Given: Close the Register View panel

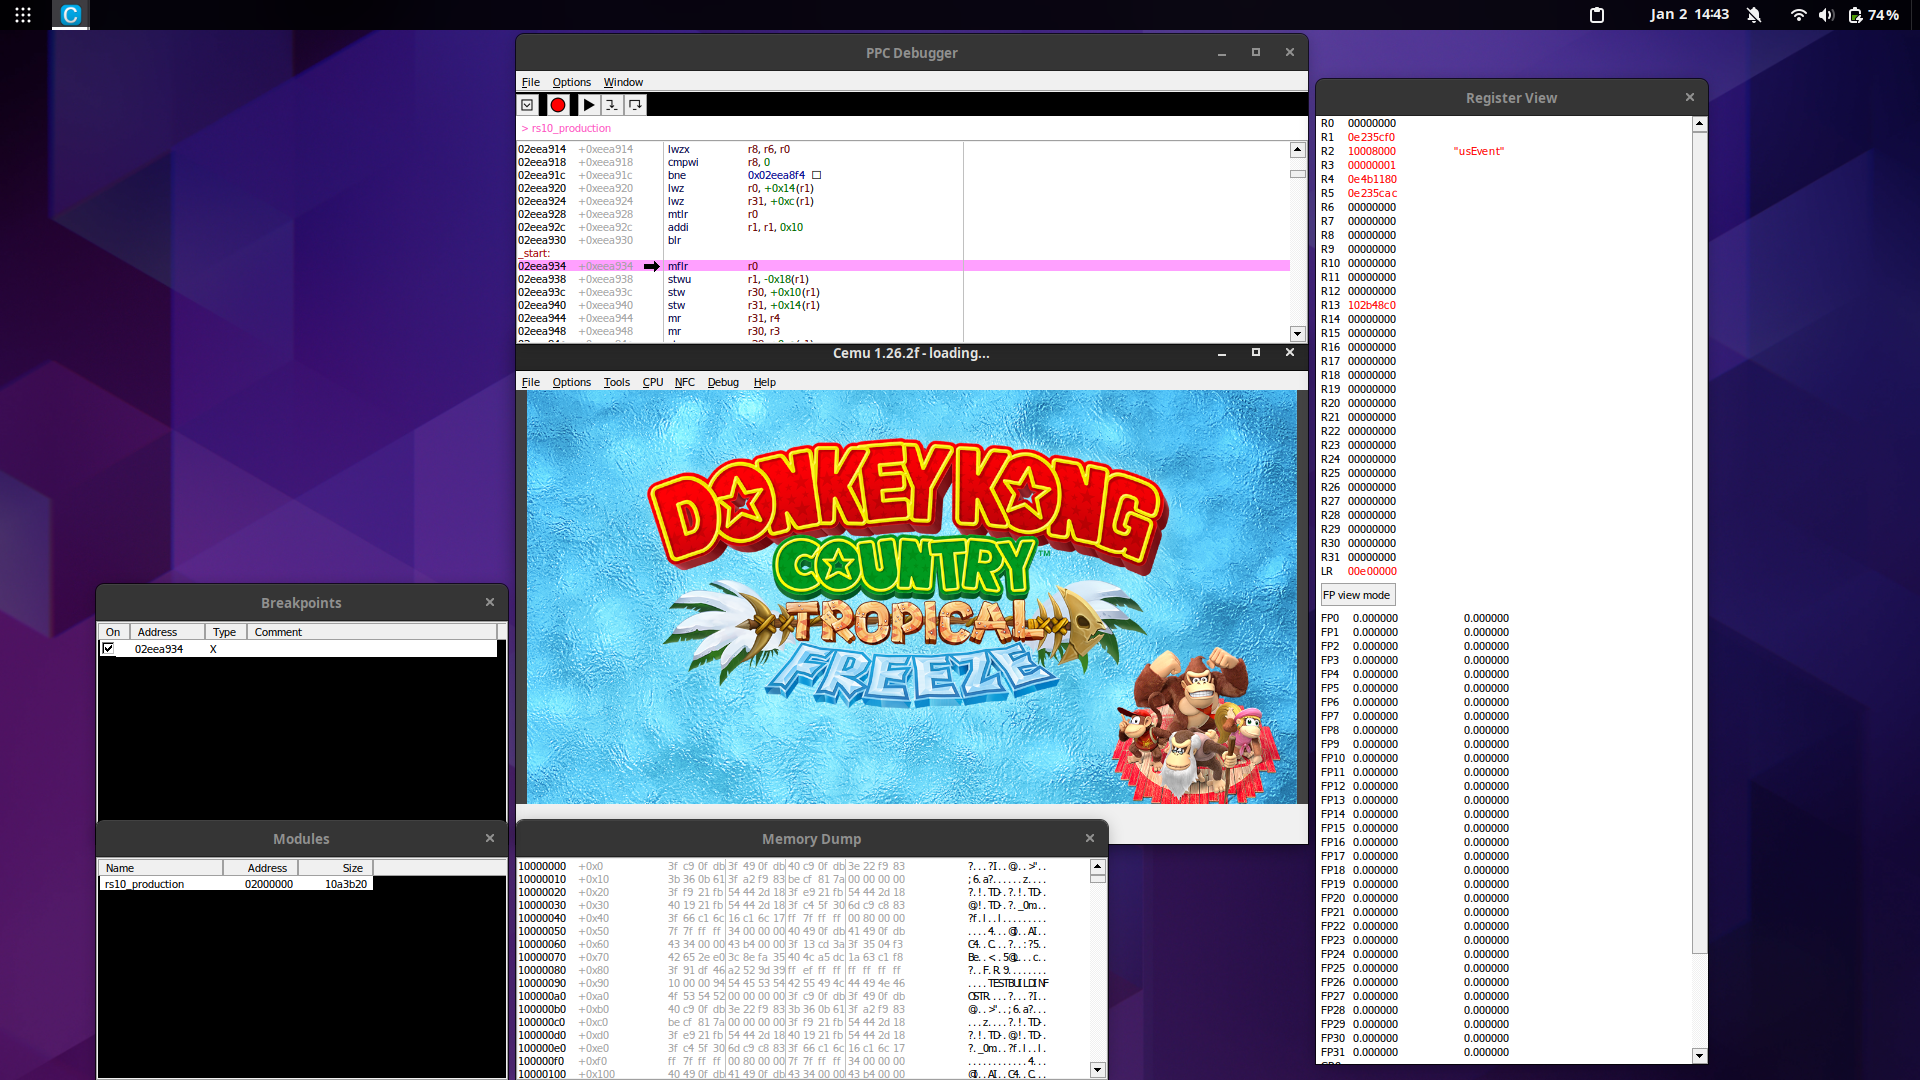Looking at the screenshot, I should point(1690,97).
